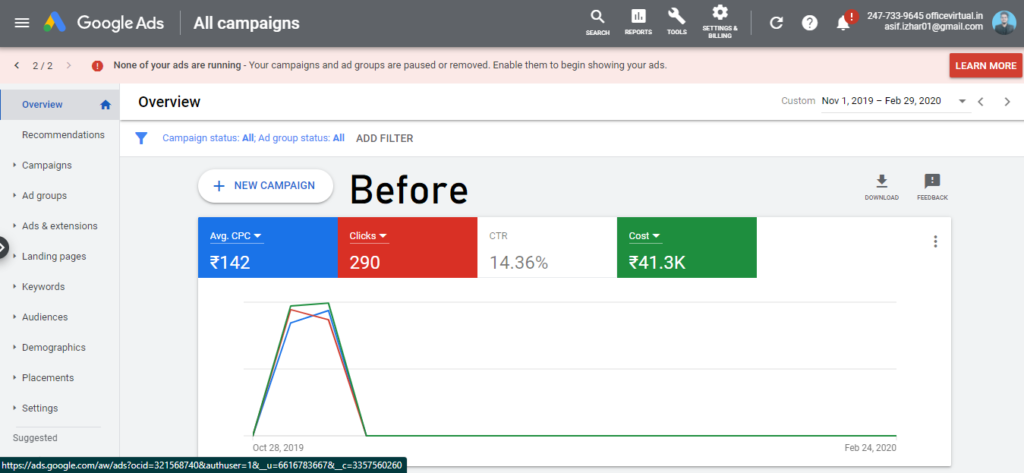Expand the Ad groups sidebar section
The width and height of the screenshot is (1024, 473).
pyautogui.click(x=14, y=195)
